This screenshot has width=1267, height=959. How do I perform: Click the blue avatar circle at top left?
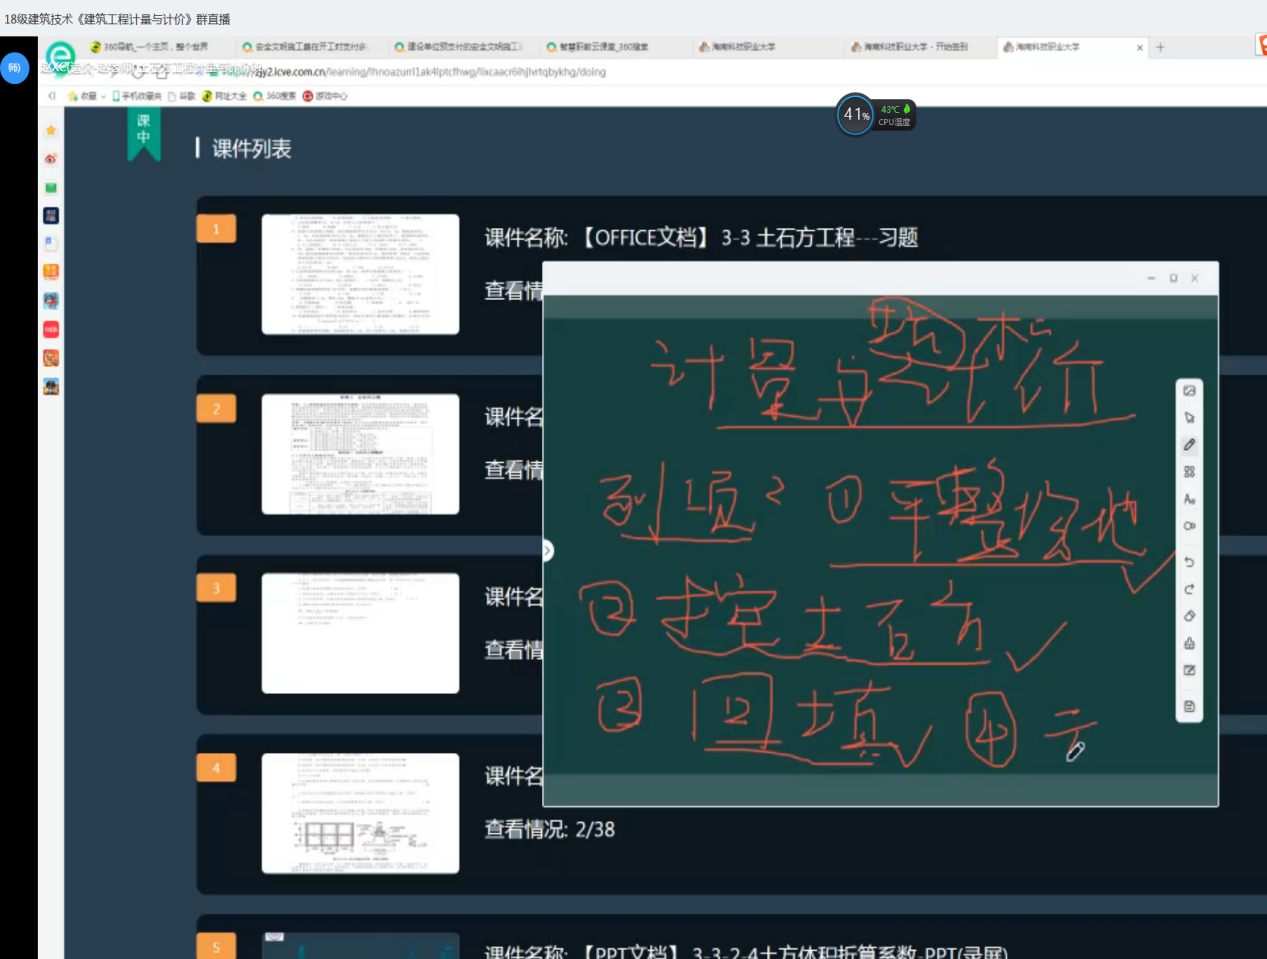[x=14, y=68]
